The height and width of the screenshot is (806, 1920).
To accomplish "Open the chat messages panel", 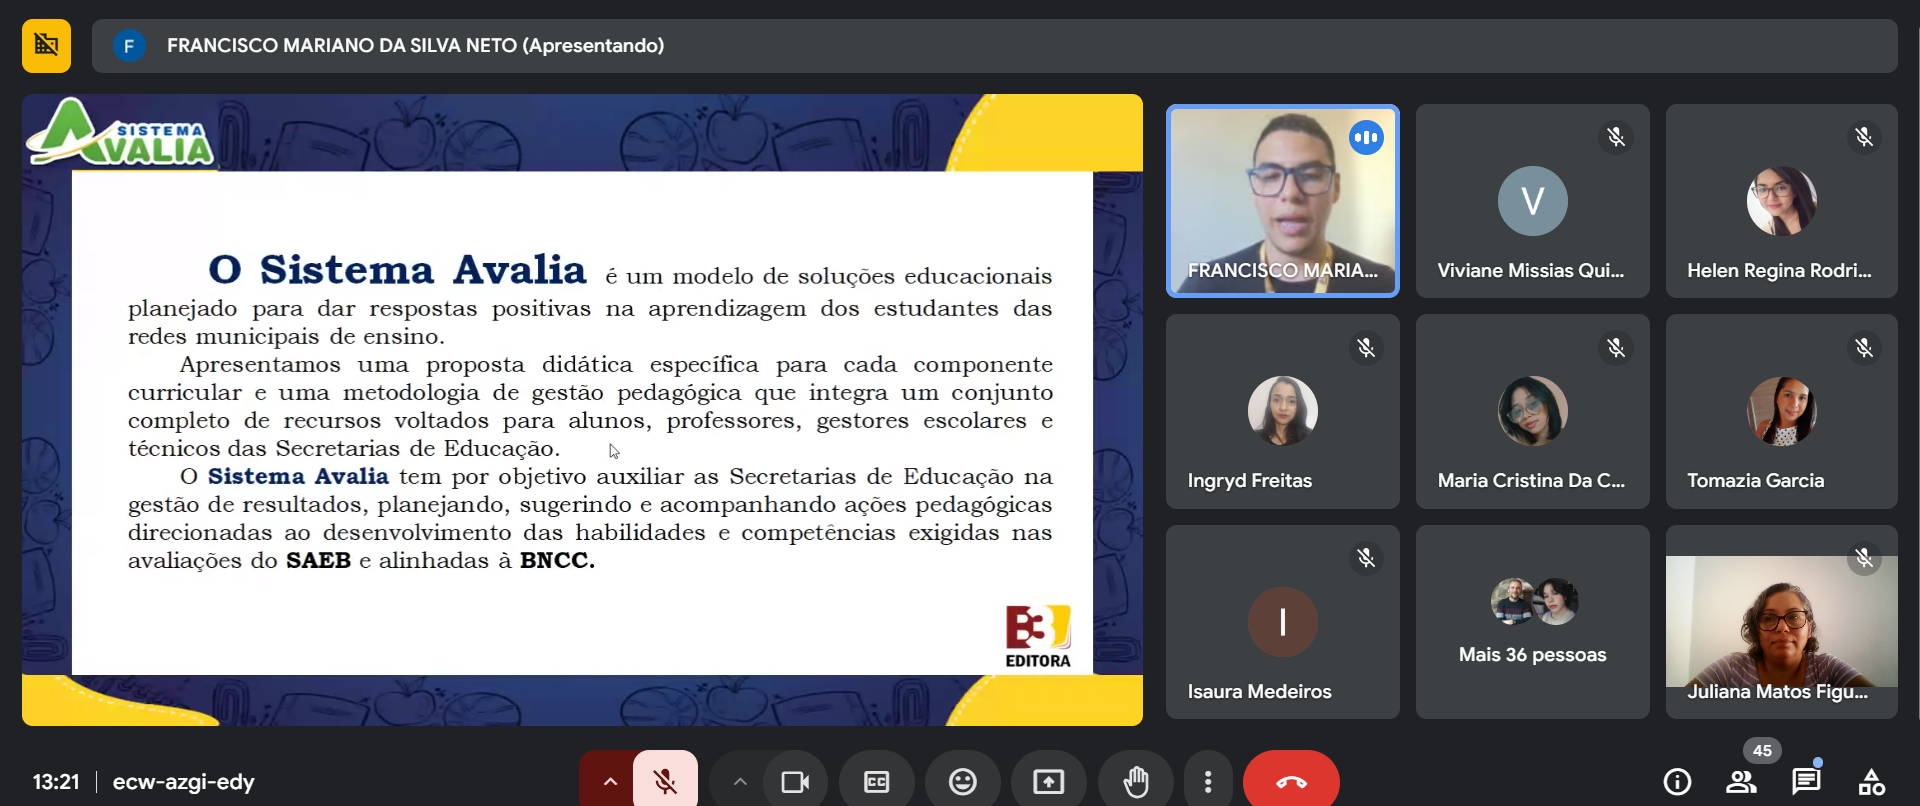I will (1805, 781).
